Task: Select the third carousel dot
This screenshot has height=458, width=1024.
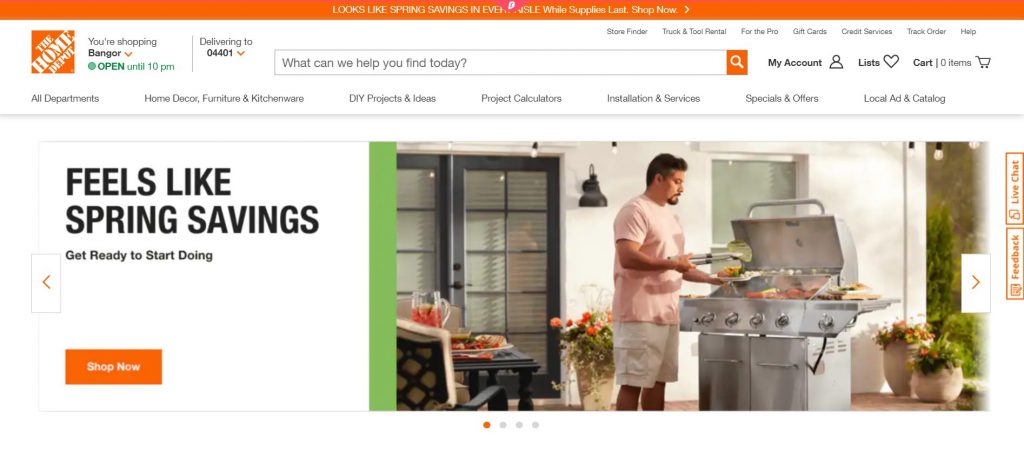Action: pyautogui.click(x=519, y=425)
